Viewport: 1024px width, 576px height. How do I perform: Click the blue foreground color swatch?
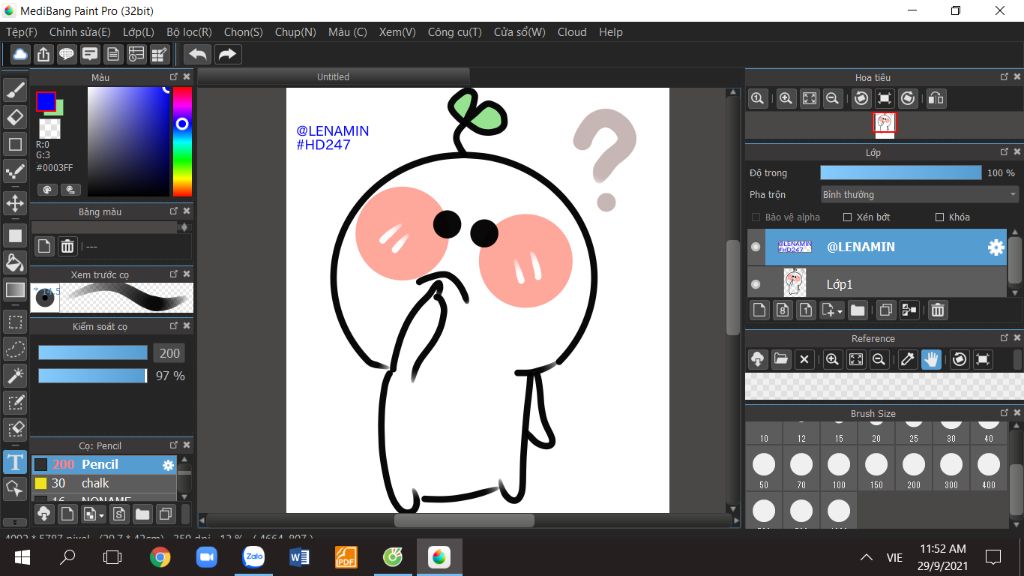tap(46, 101)
